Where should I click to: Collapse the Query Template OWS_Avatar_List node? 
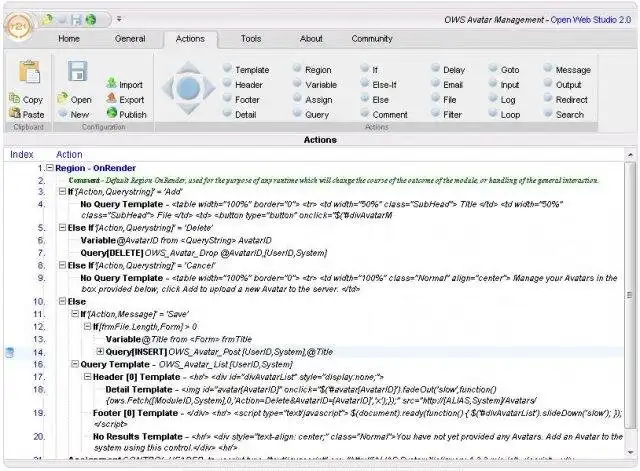pyautogui.click(x=75, y=364)
